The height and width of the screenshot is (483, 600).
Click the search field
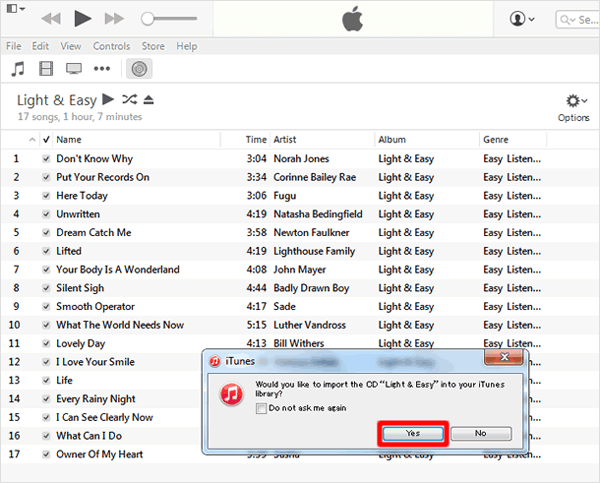pyautogui.click(x=578, y=20)
